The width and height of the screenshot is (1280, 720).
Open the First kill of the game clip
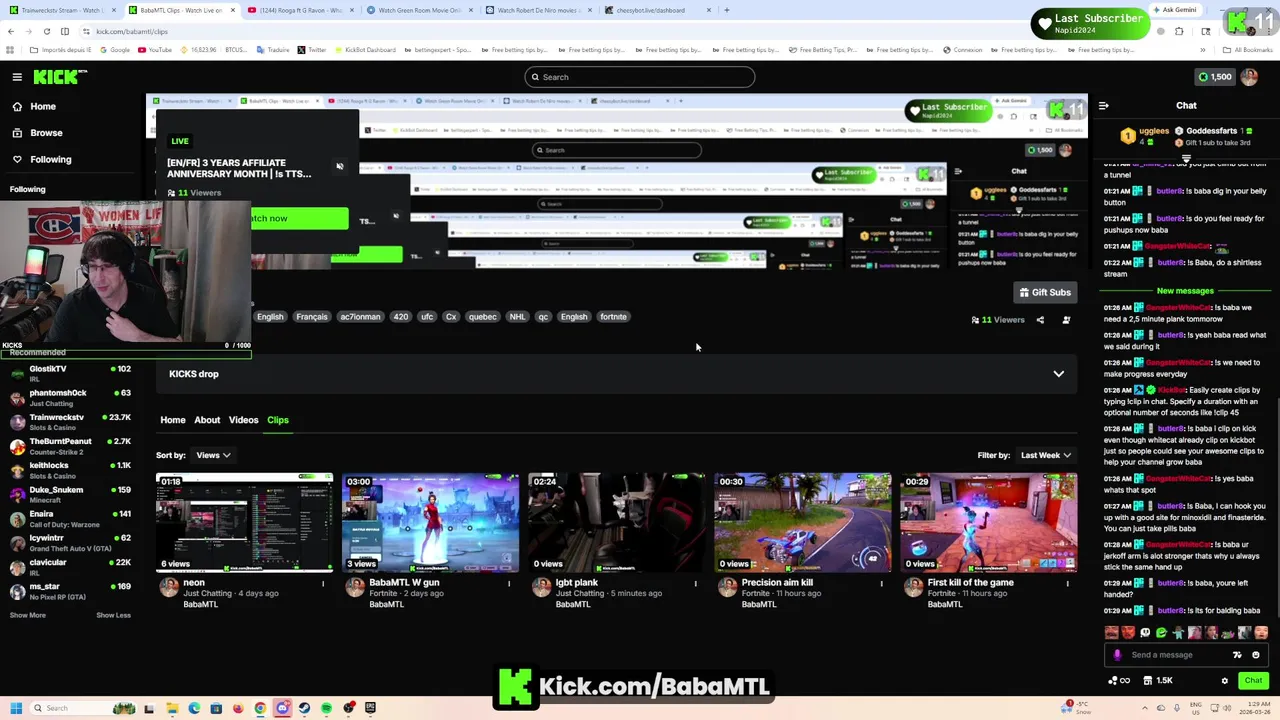point(988,523)
